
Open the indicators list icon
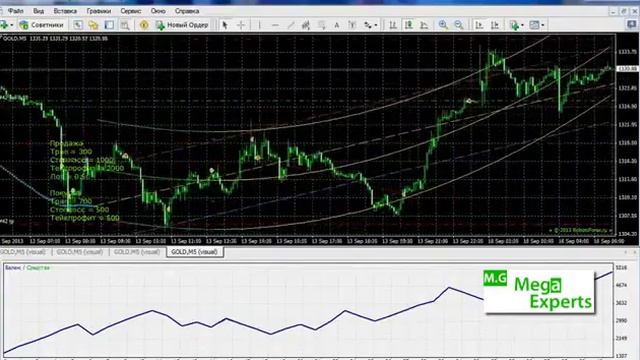(x=514, y=25)
